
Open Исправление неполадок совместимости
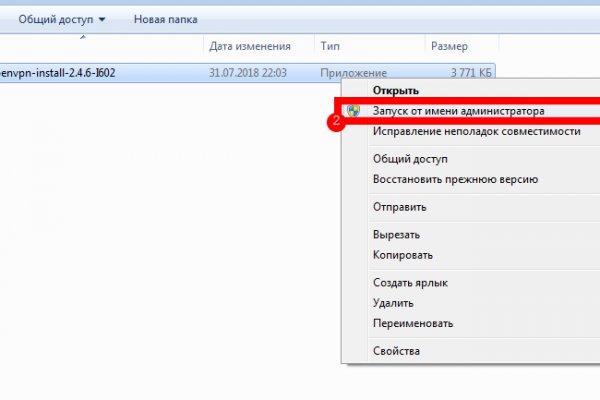tap(476, 131)
